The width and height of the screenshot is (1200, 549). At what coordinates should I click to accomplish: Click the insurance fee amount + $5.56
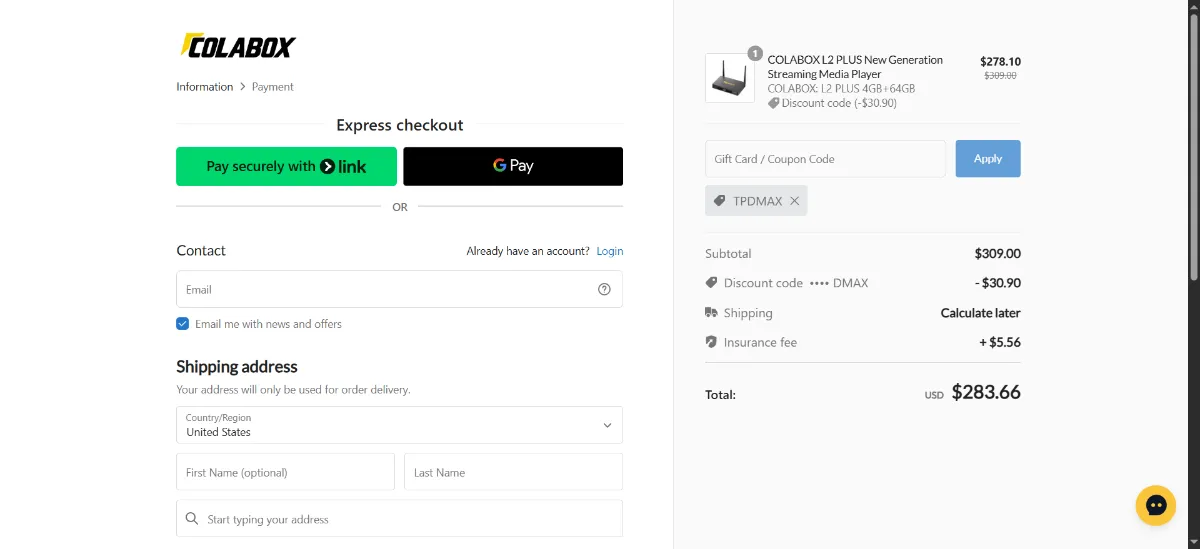tap(1000, 342)
